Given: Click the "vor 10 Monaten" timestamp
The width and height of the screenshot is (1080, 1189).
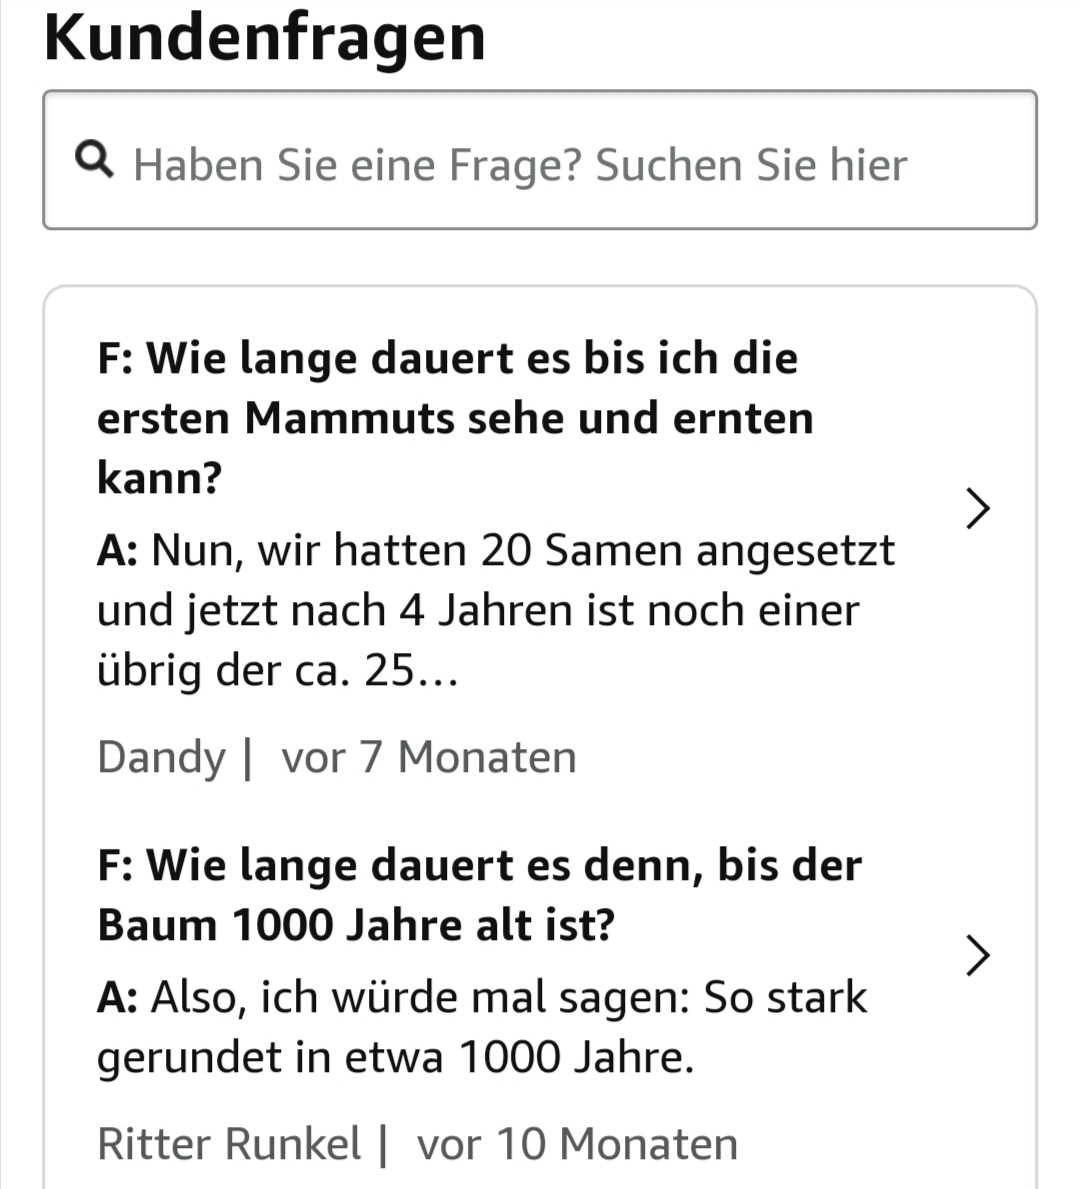Looking at the screenshot, I should point(577,1144).
